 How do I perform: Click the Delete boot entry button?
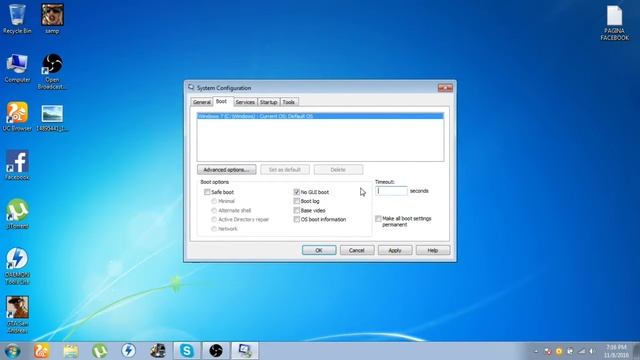pyautogui.click(x=338, y=169)
